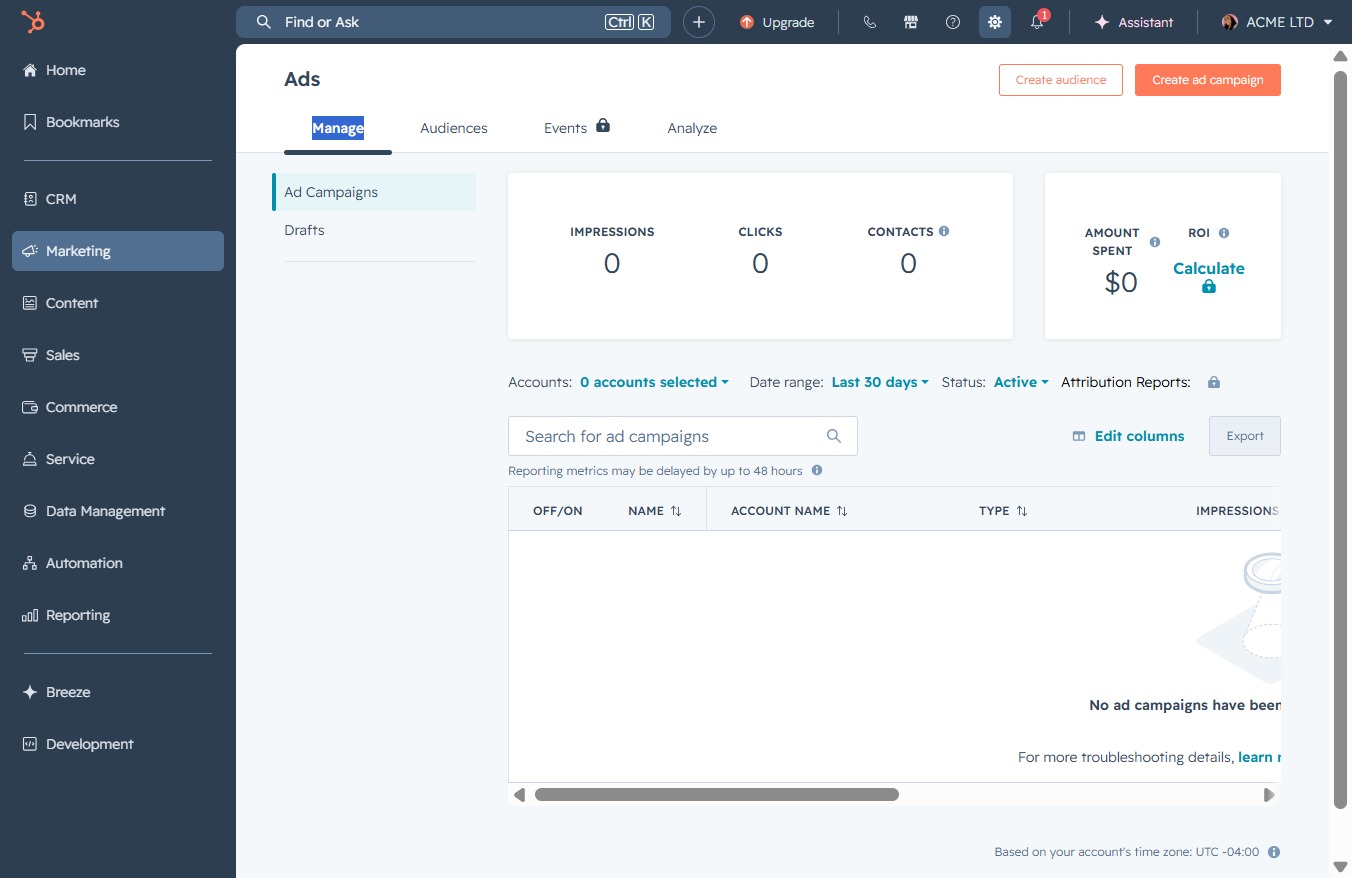The image size is (1352, 878).
Task: Click the Search for ad campaigns field
Action: 683,436
